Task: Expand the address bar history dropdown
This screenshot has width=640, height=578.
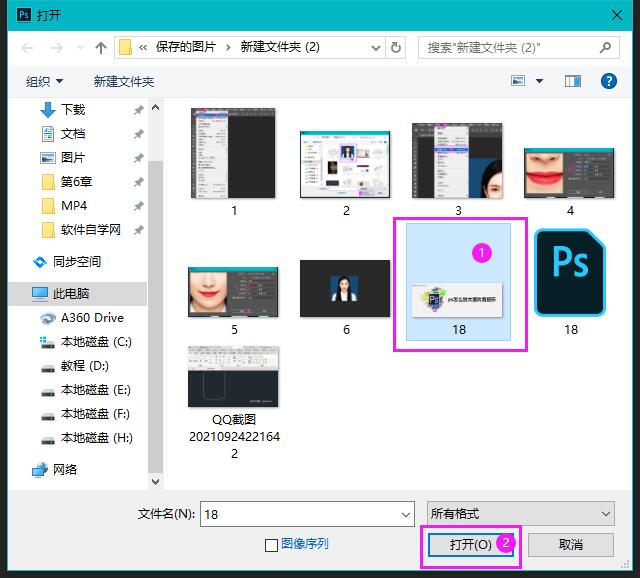Action: coord(376,48)
